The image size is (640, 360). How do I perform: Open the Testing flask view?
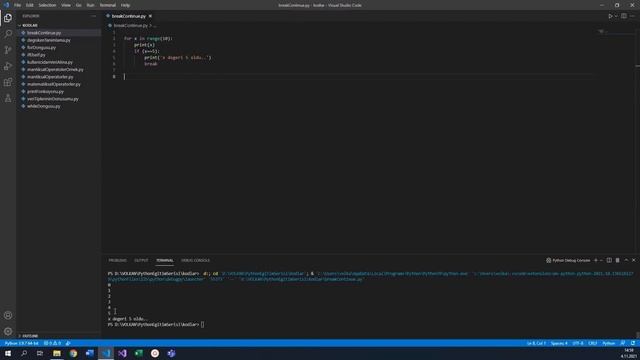coord(8,98)
